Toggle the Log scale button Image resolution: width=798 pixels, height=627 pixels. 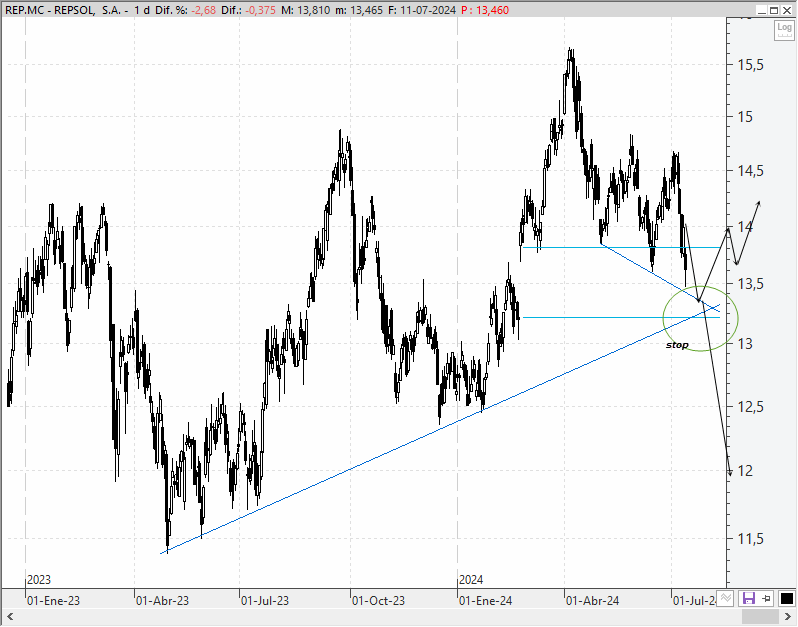[784, 30]
